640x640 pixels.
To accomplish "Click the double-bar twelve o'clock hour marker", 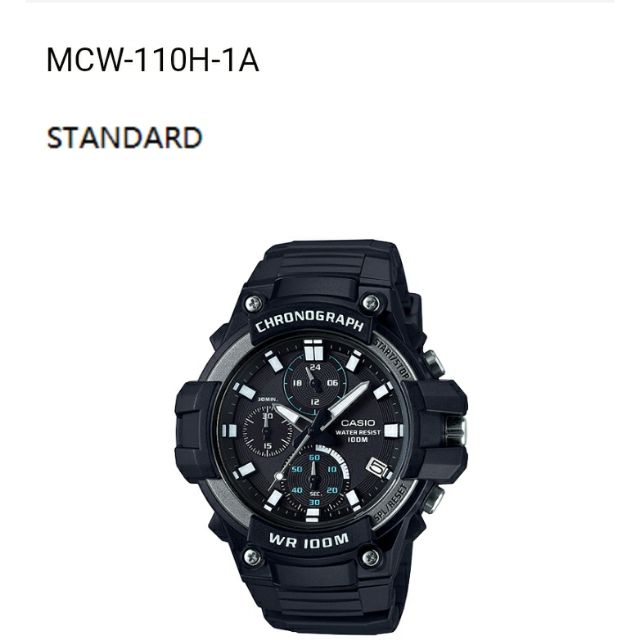I will 313,350.
